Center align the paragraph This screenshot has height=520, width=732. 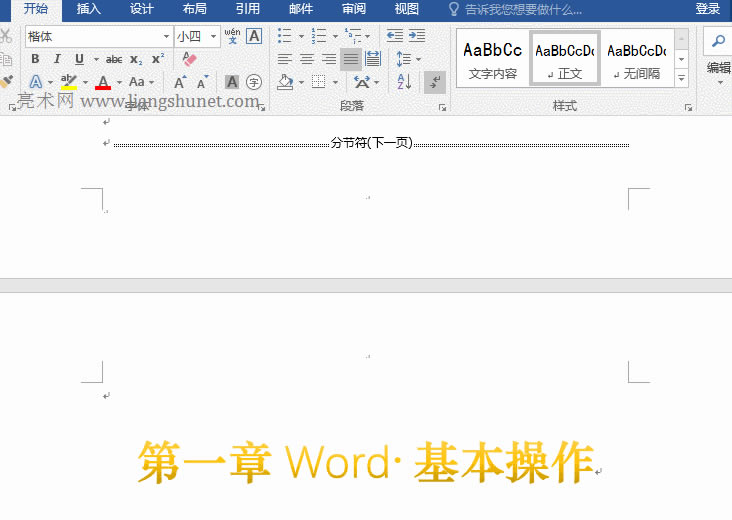307,59
